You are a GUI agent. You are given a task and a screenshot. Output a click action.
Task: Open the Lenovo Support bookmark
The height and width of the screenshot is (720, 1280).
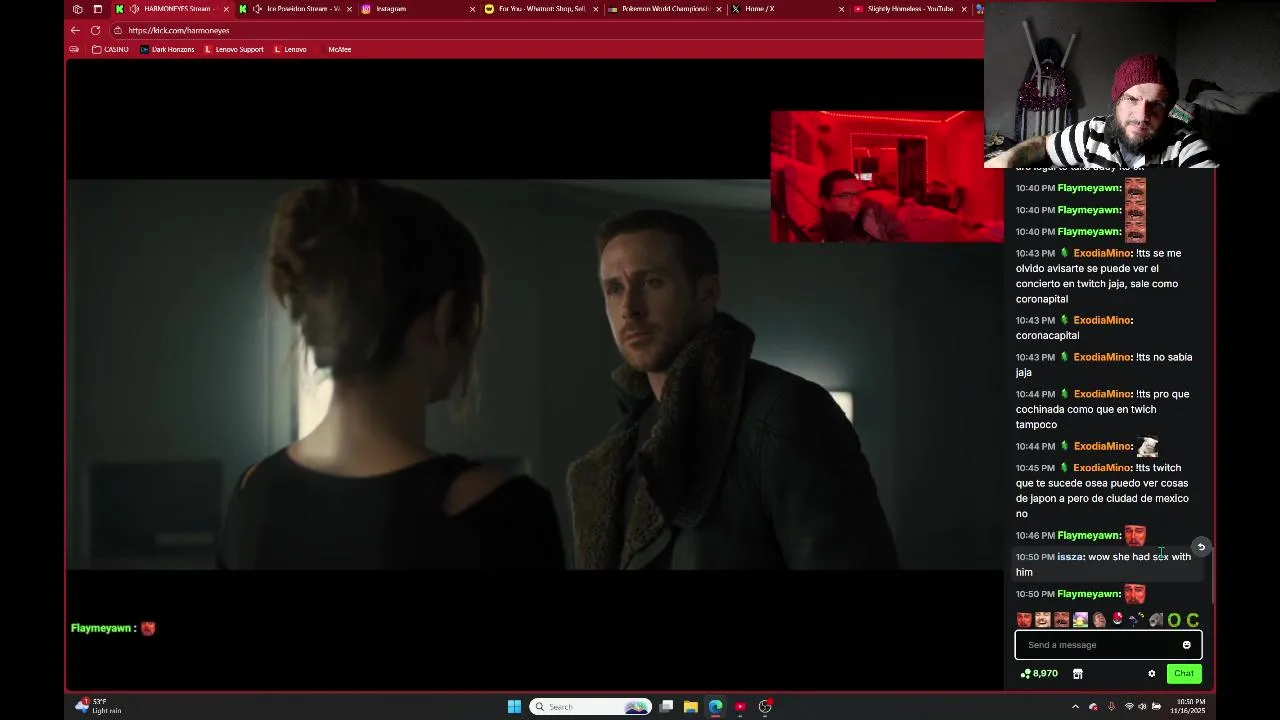click(x=234, y=49)
